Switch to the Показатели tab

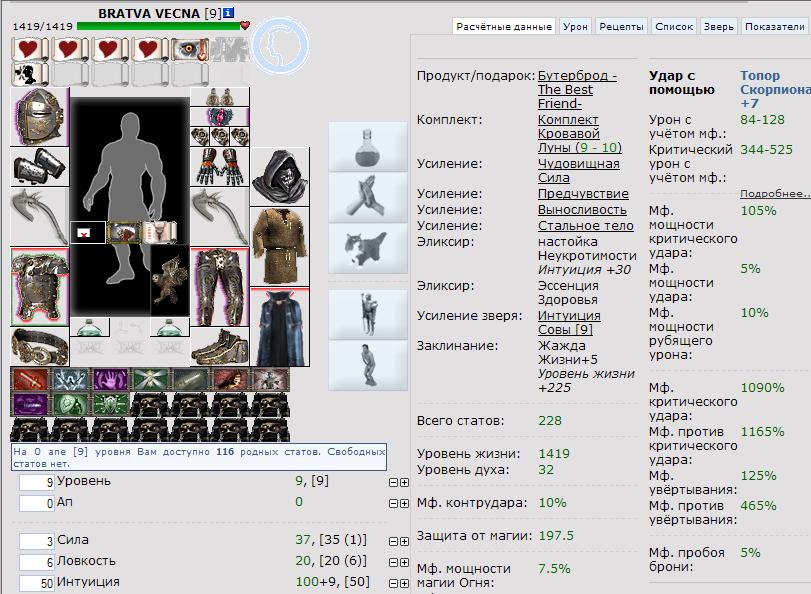[x=775, y=26]
